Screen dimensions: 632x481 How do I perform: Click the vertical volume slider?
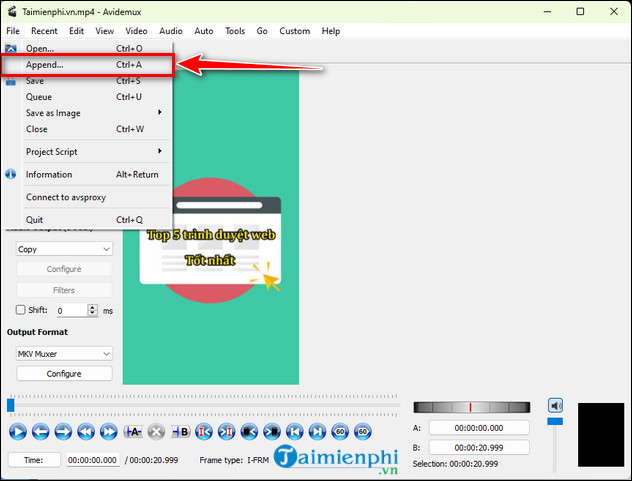[555, 440]
